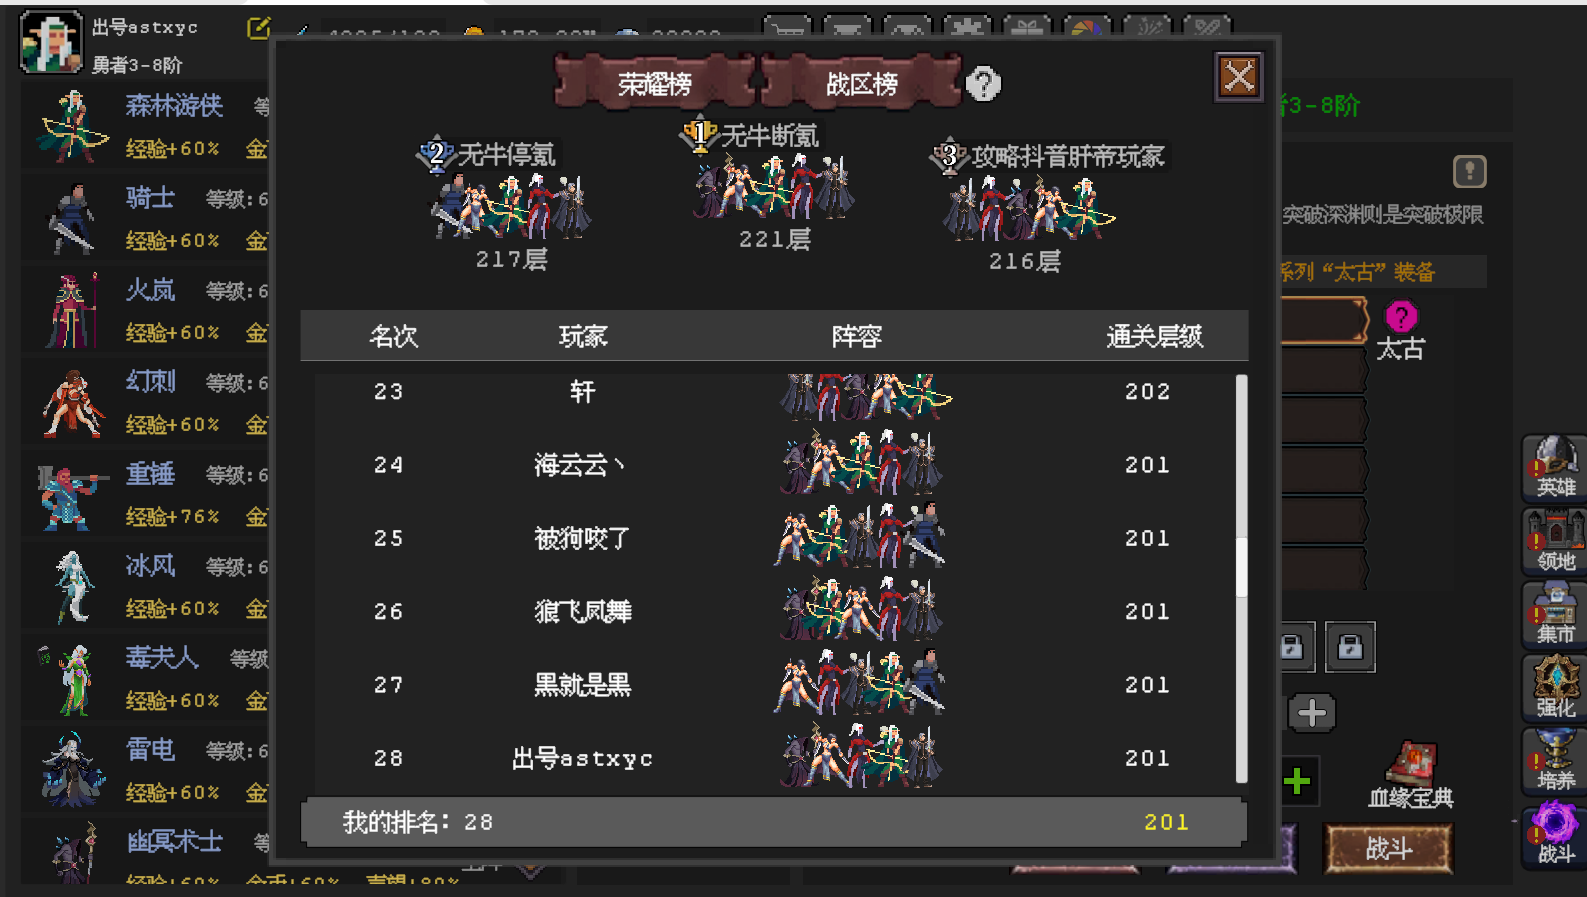Open the 集市 market sidebar icon
Image resolution: width=1587 pixels, height=897 pixels.
click(1555, 614)
